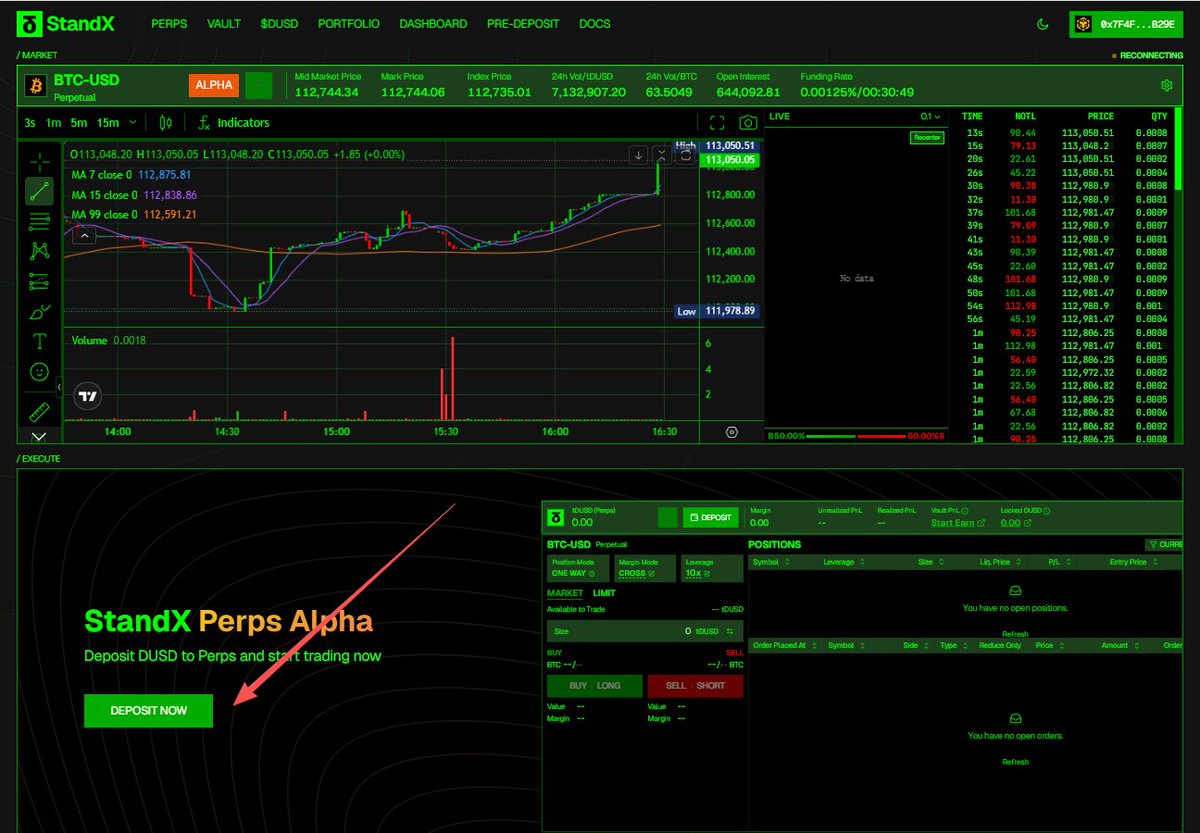Select the 5m chart interval
The height and width of the screenshot is (833, 1200).
click(80, 123)
